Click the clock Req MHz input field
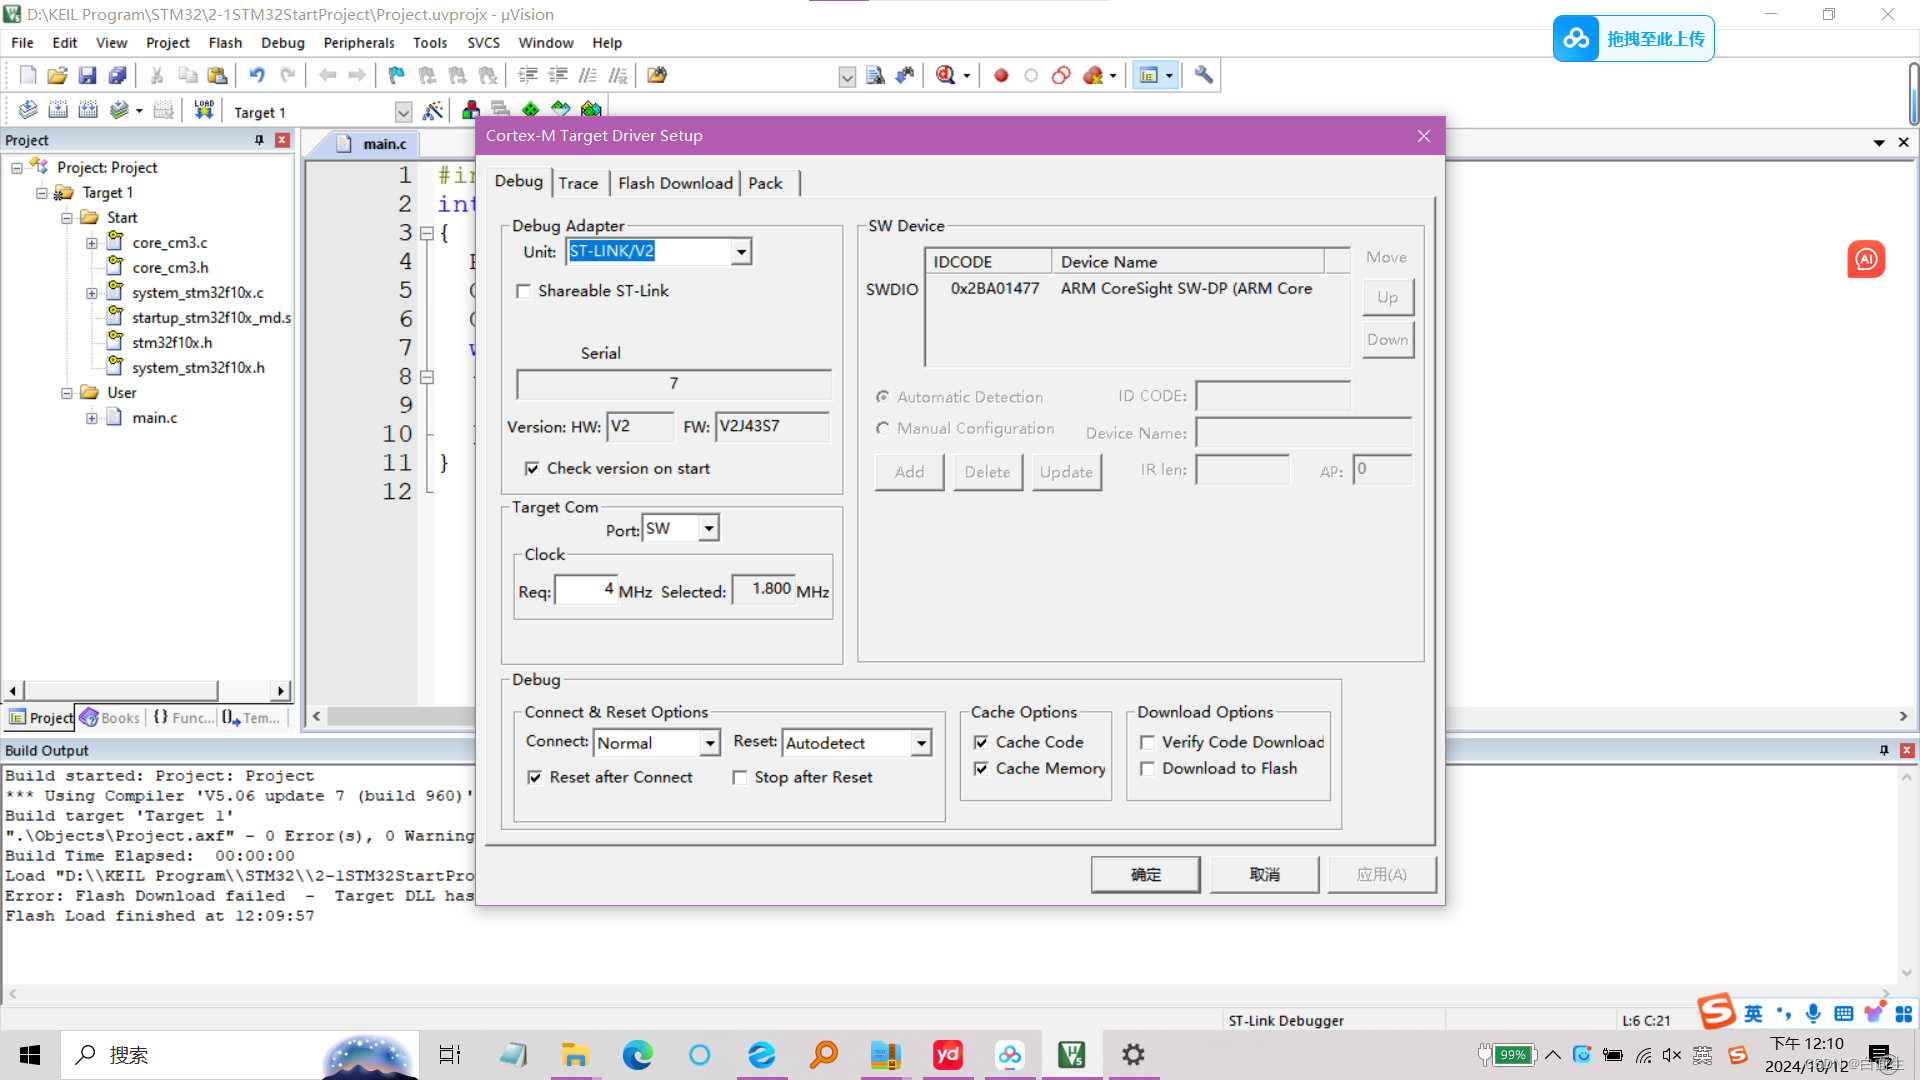This screenshot has height=1080, width=1920. (x=585, y=590)
